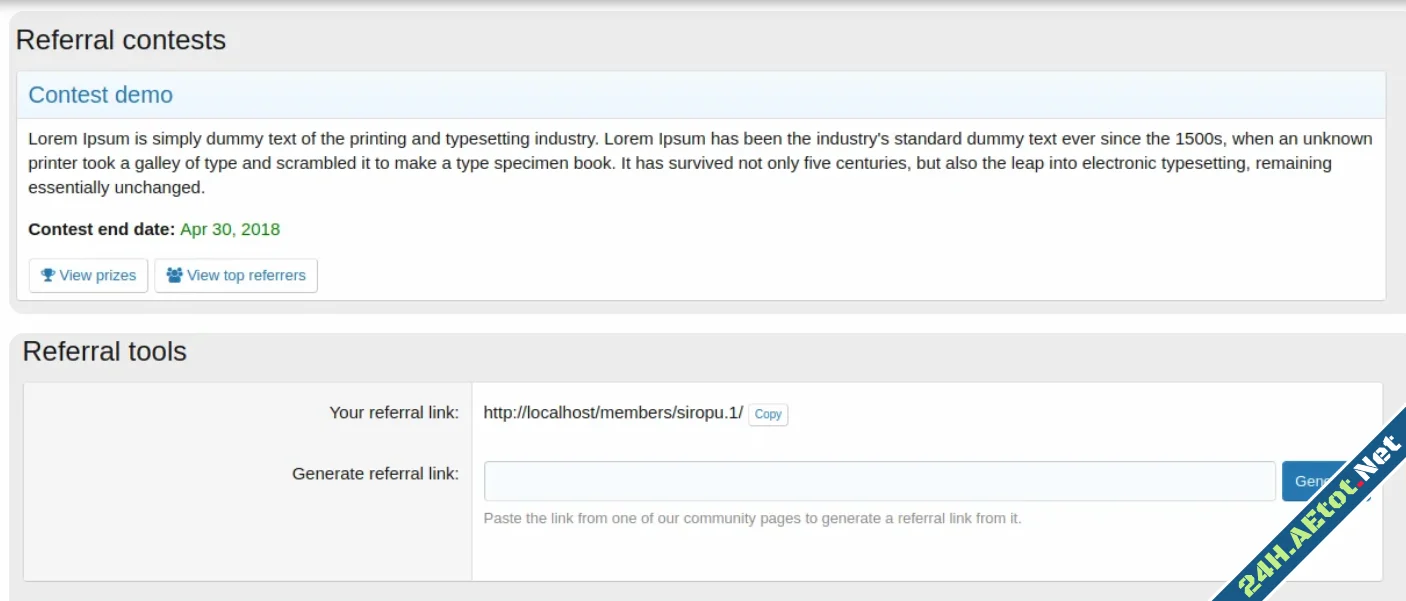This screenshot has height=601, width=1406.
Task: Click the http://localhost/members/siropu.1/ referral URL text
Action: pos(613,413)
